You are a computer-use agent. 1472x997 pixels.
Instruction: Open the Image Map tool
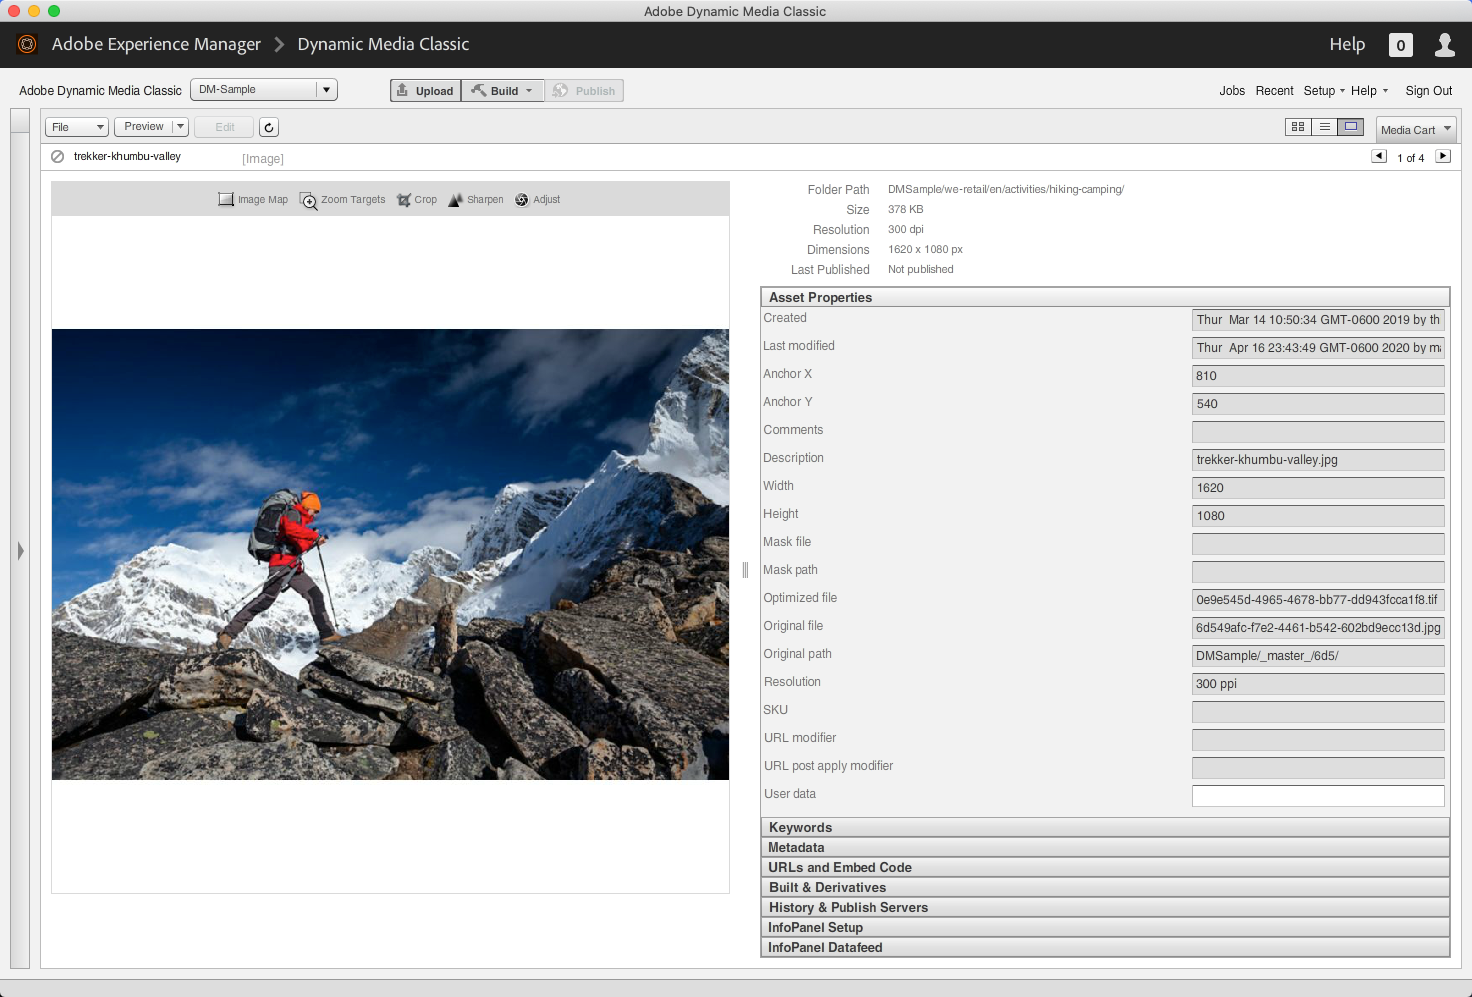click(x=253, y=200)
